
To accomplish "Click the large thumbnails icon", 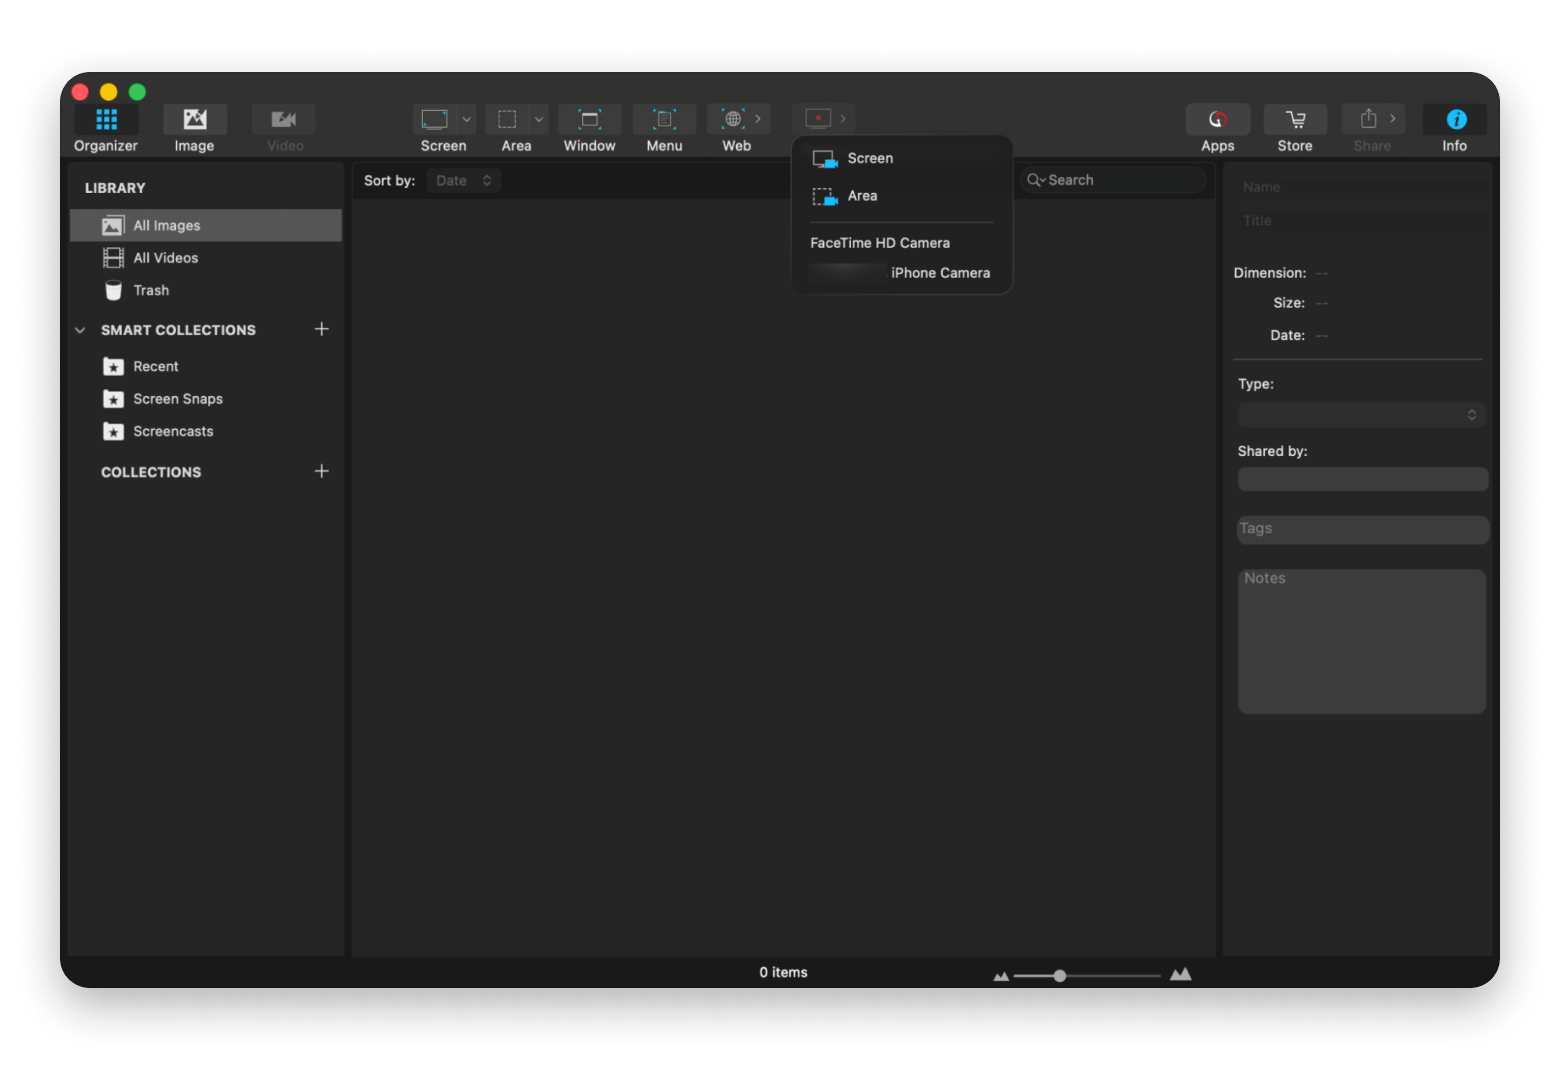I will coord(1181,974).
